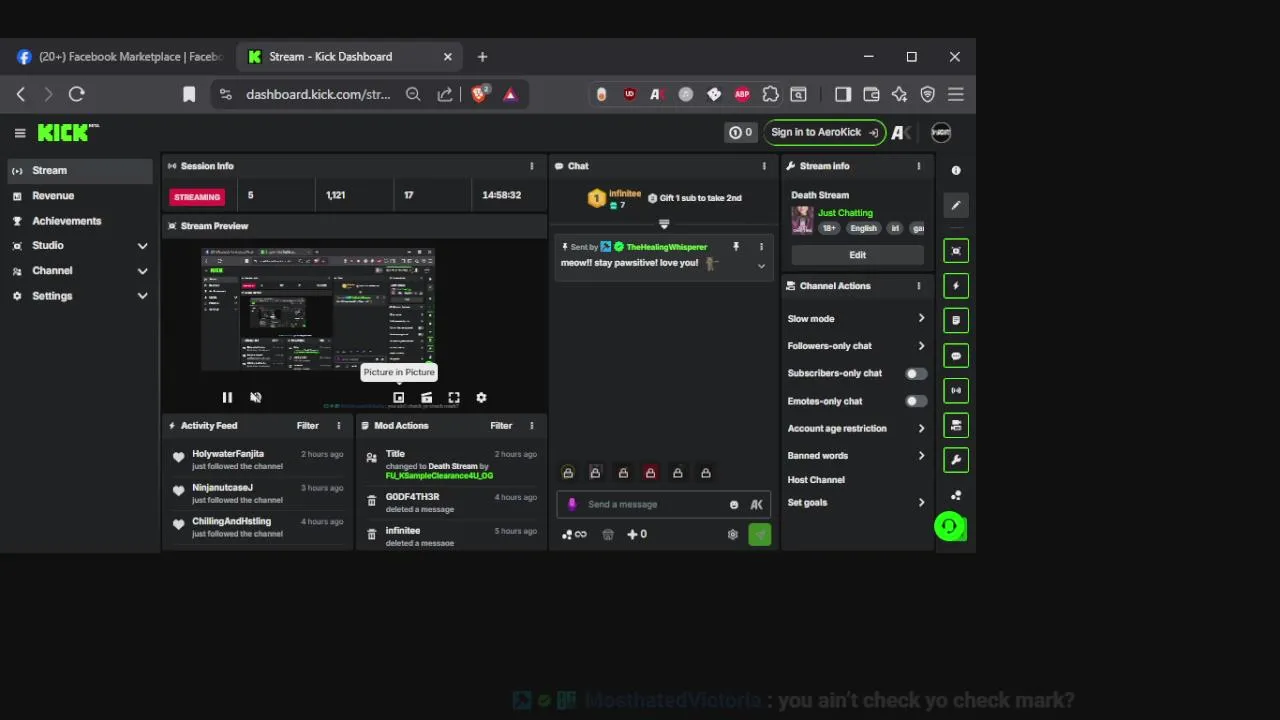The width and height of the screenshot is (1280, 720).
Task: Open Revenue in the left sidebar
Action: point(80,196)
